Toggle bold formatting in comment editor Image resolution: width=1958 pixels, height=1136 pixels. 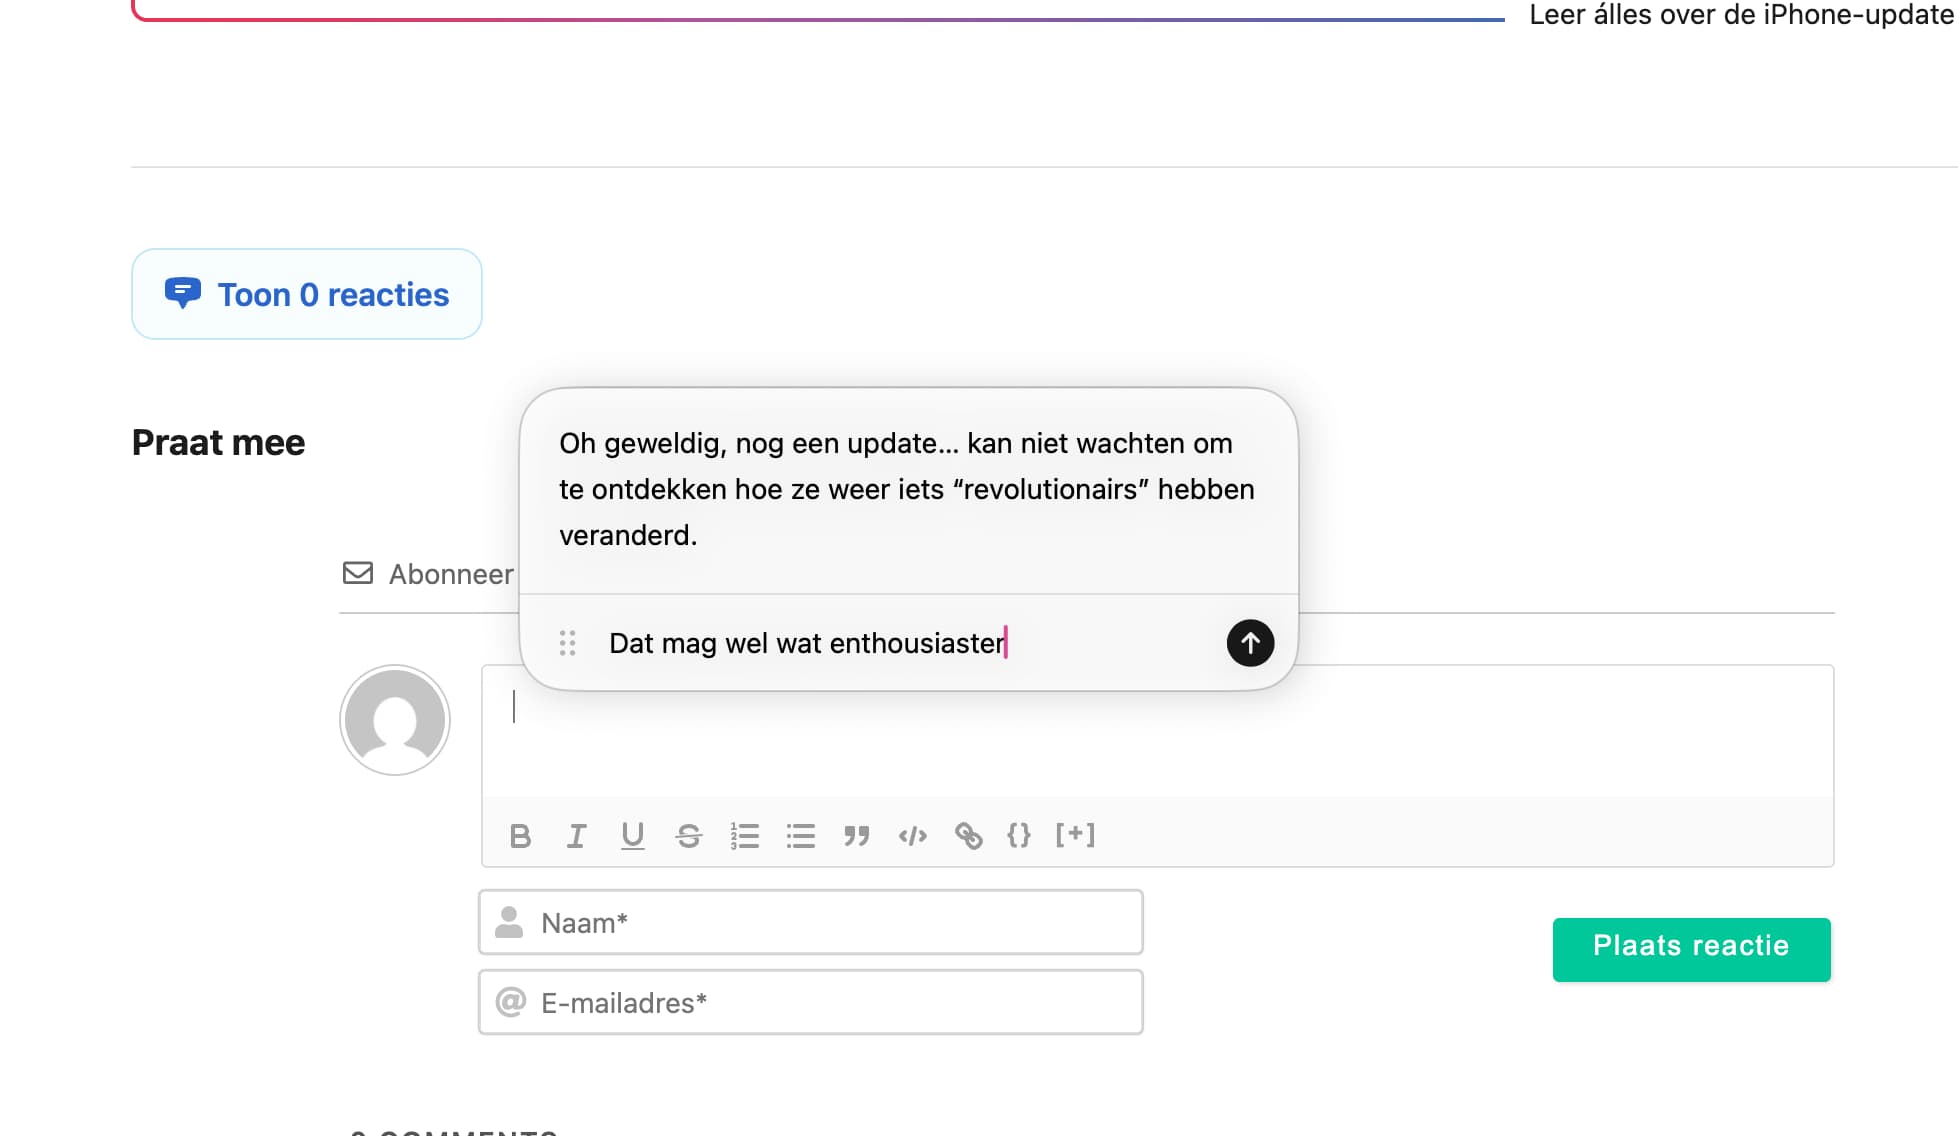[520, 836]
